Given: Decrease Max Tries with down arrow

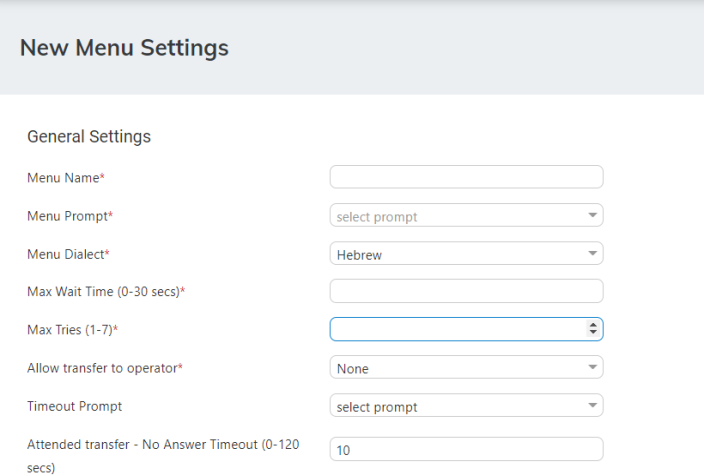Looking at the screenshot, I should pyautogui.click(x=593, y=333).
